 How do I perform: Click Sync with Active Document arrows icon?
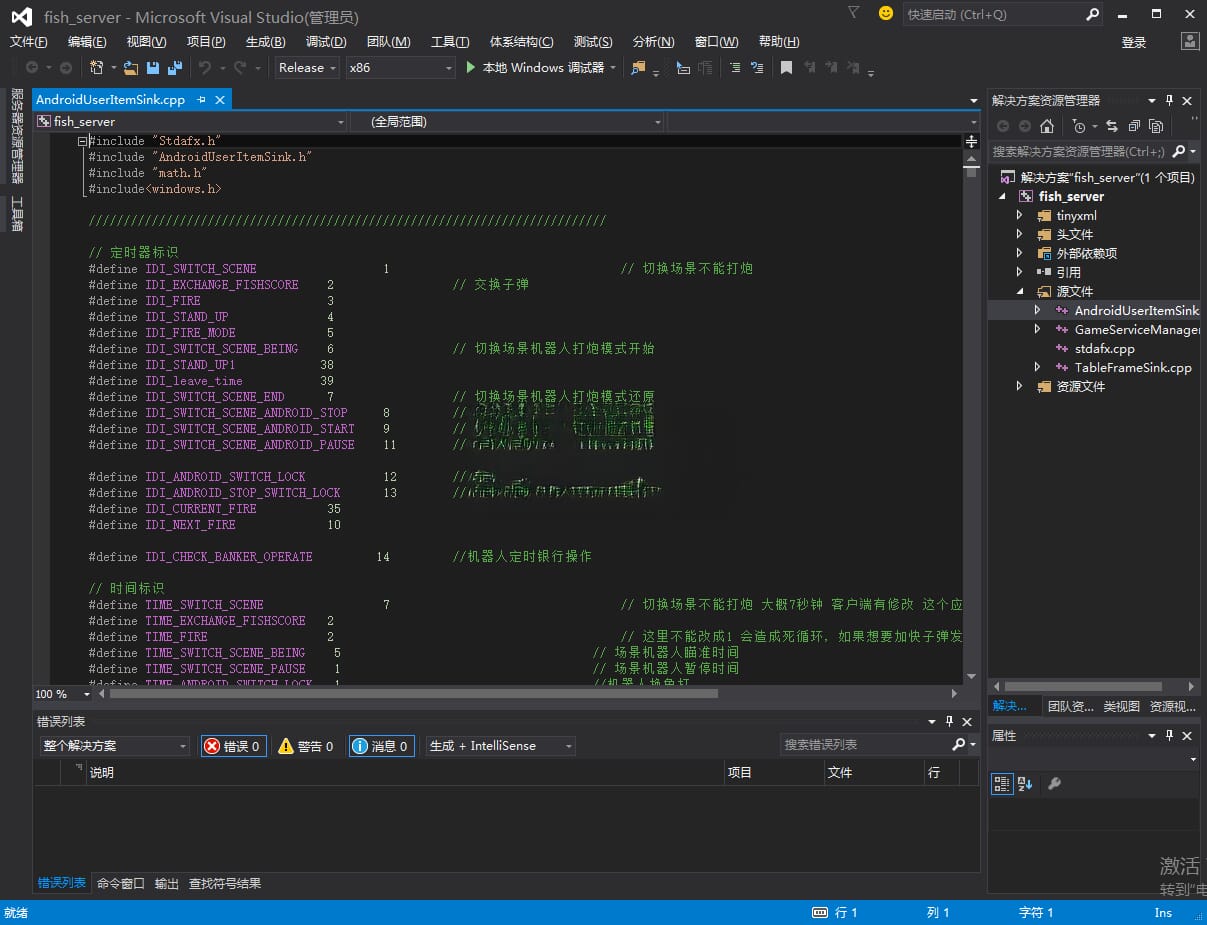1111,126
